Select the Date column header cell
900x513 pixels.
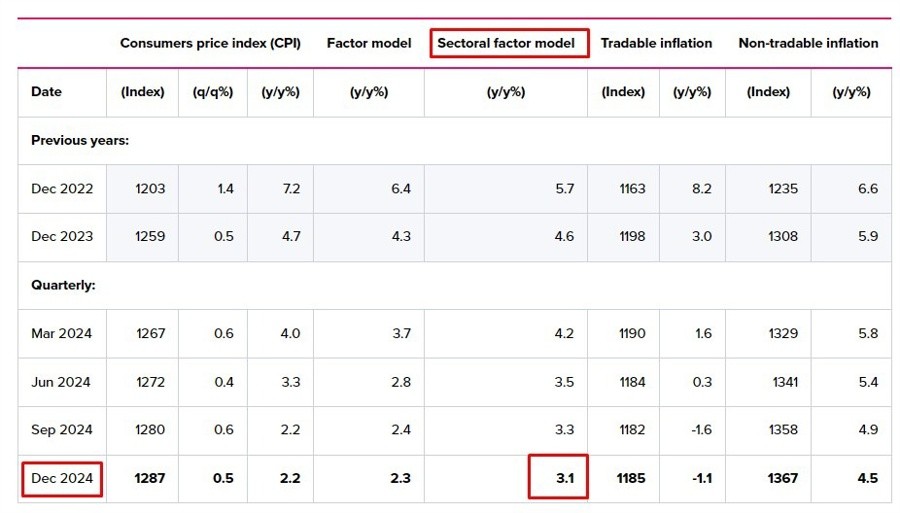[46, 92]
